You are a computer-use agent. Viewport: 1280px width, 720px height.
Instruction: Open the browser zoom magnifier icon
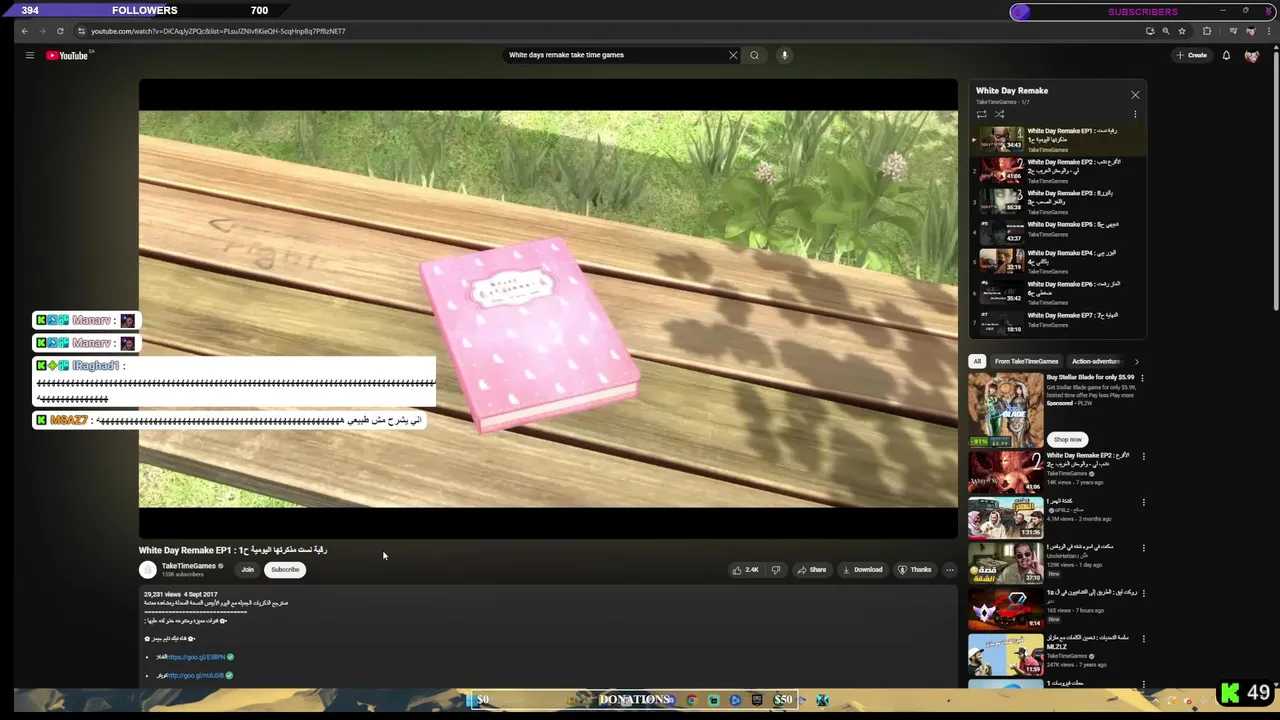coord(1165,31)
